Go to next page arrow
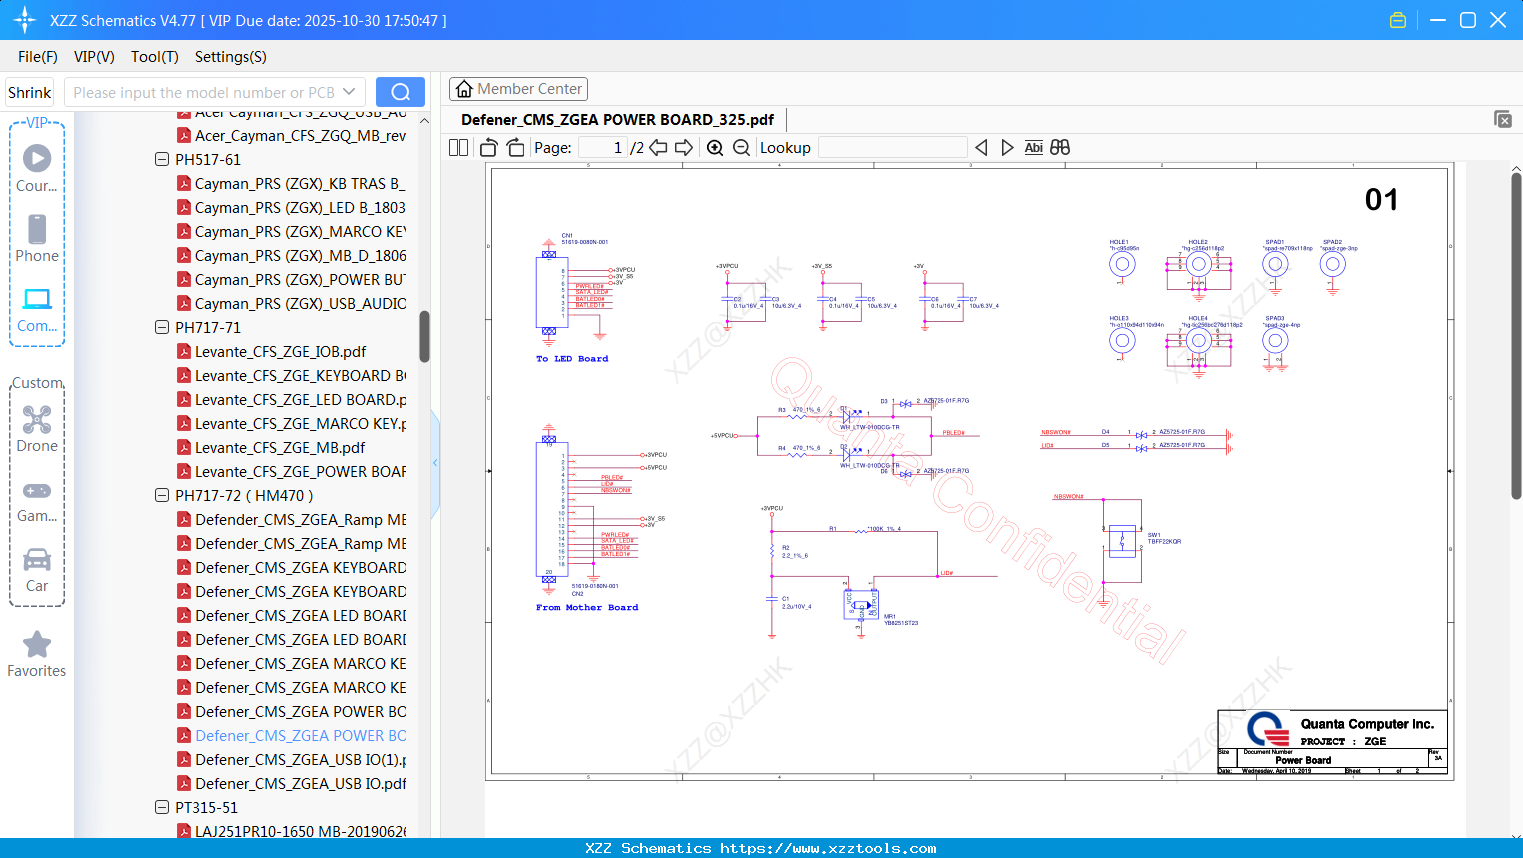The image size is (1523, 858). (x=684, y=148)
